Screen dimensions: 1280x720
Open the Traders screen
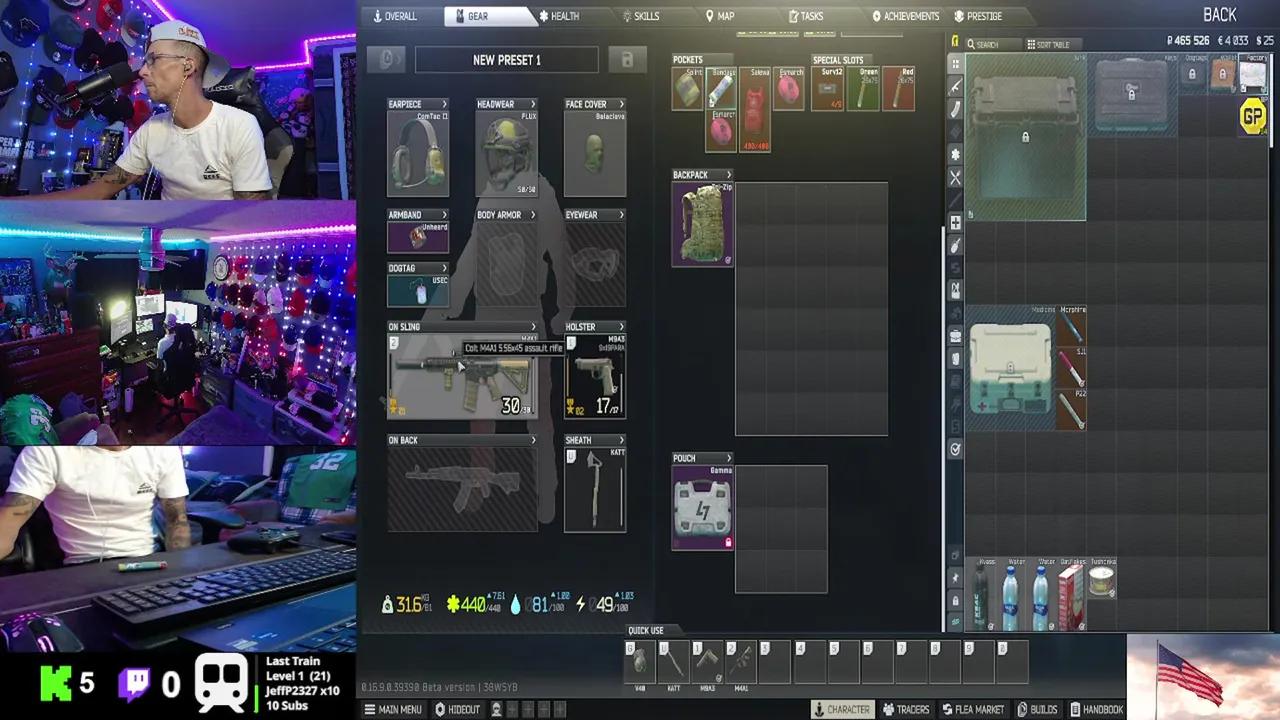(906, 709)
